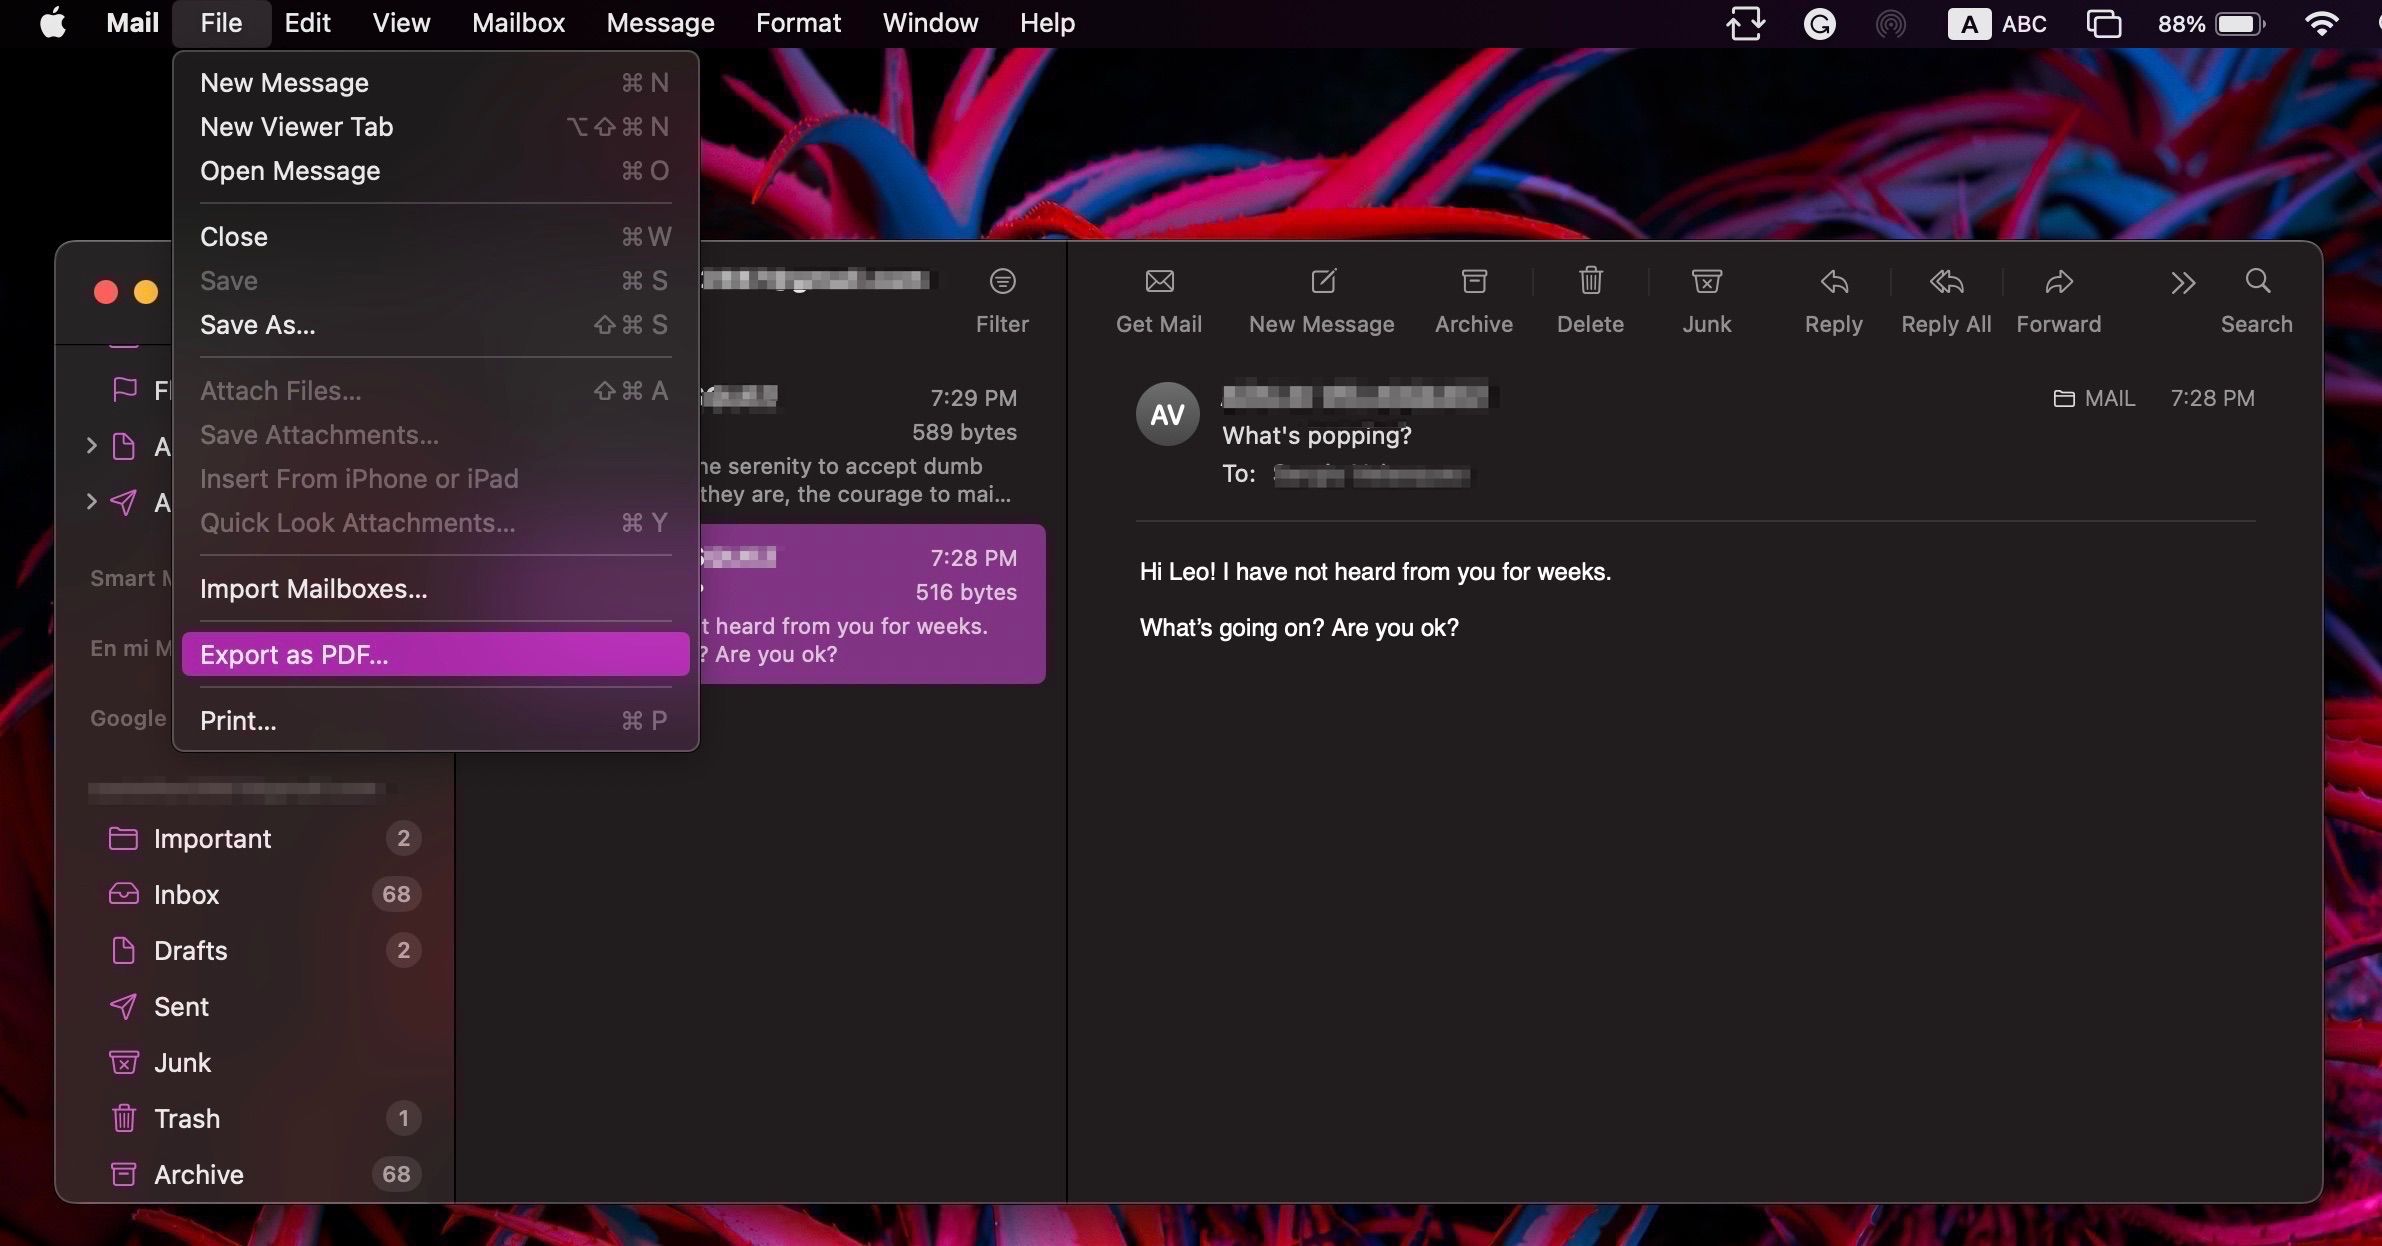This screenshot has width=2382, height=1246.
Task: Select the Sent mailbox
Action: click(181, 1006)
